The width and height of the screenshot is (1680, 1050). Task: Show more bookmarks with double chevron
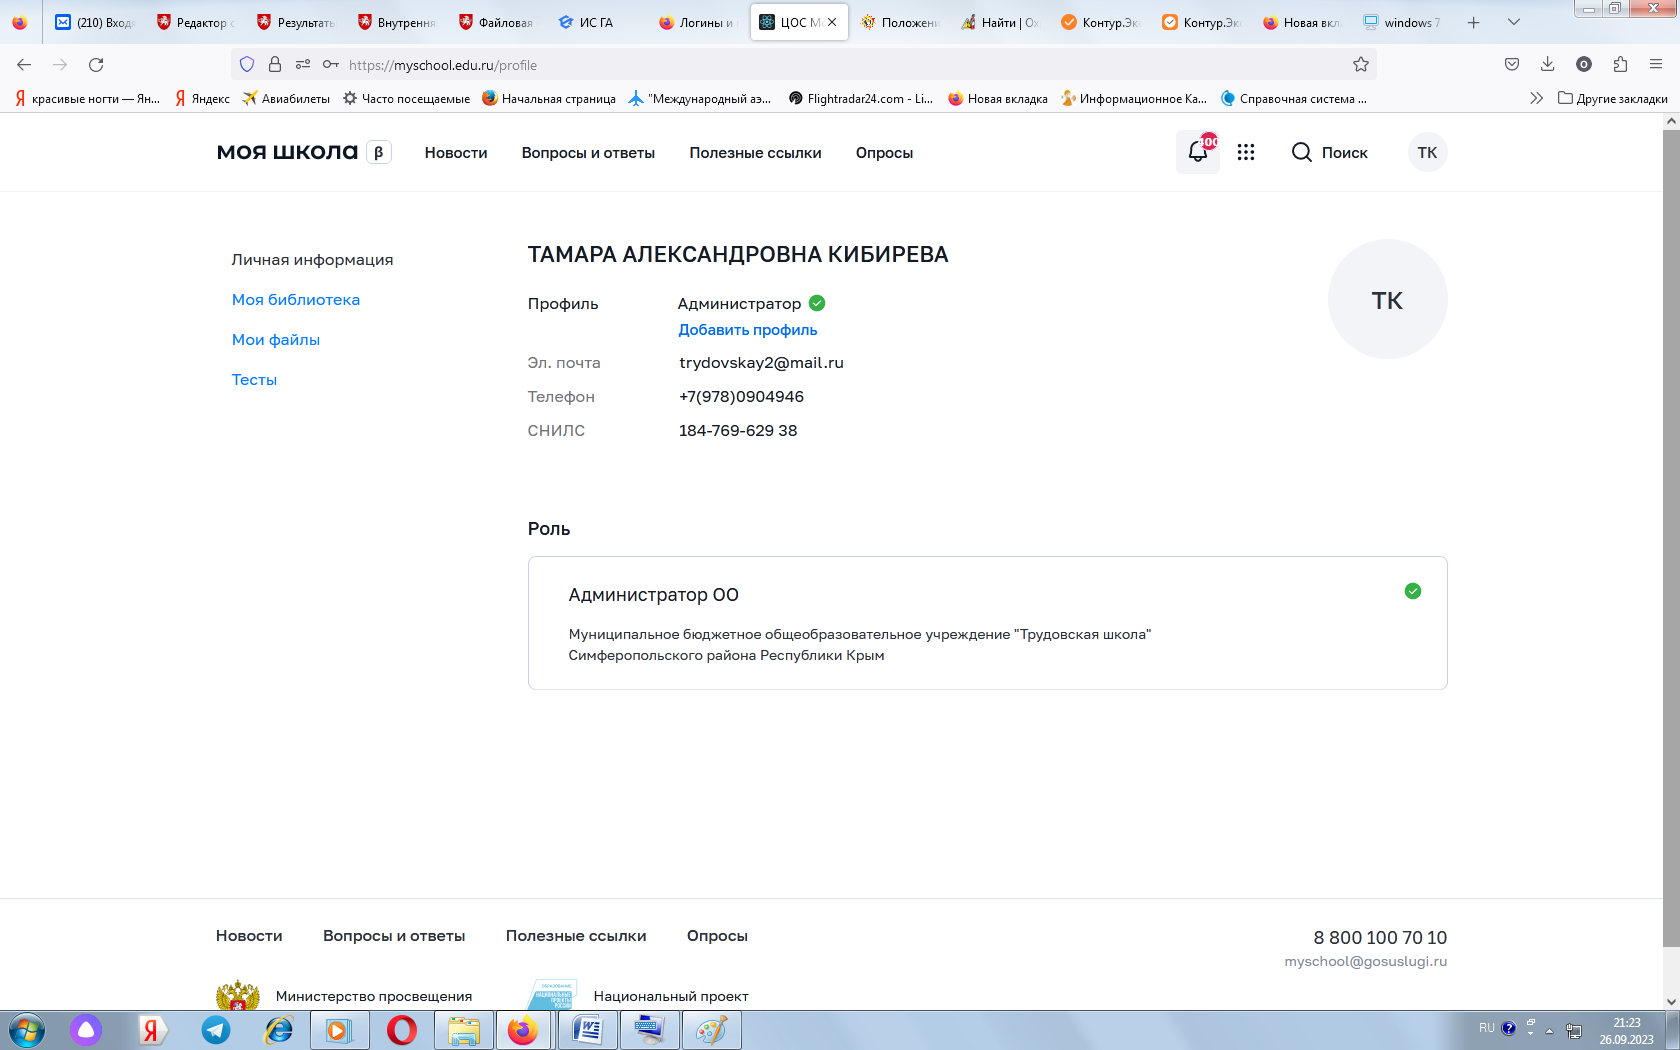click(x=1536, y=98)
